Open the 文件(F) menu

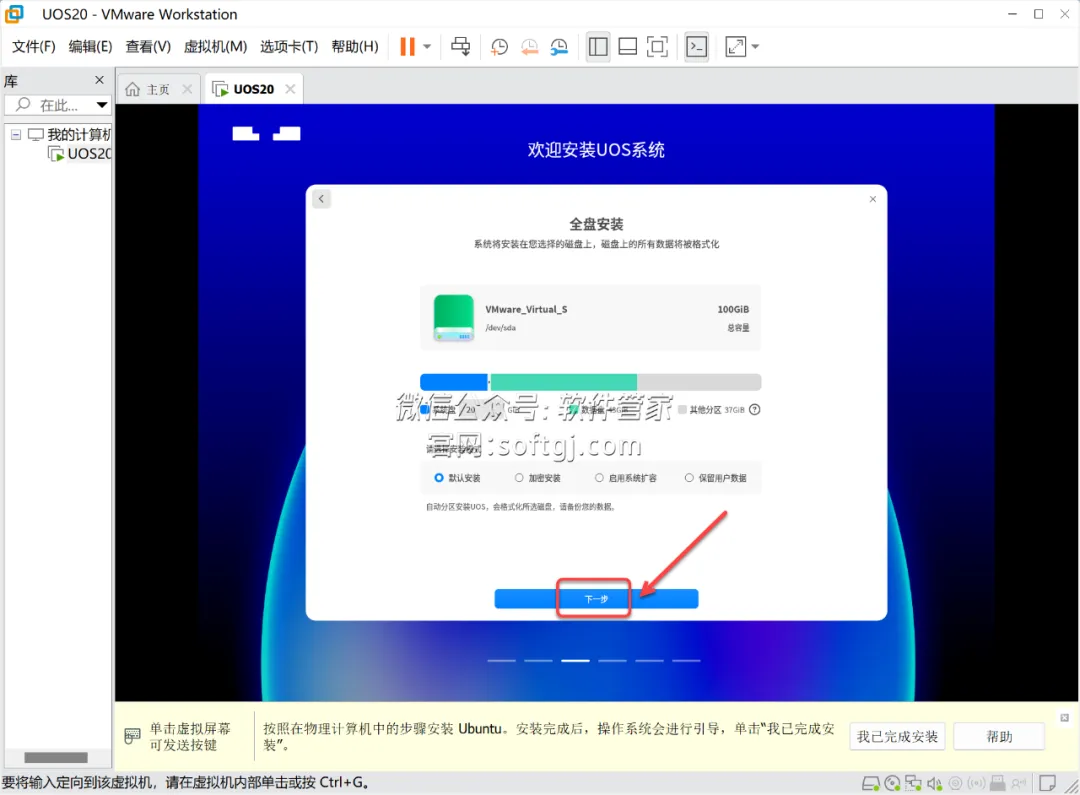pos(34,47)
